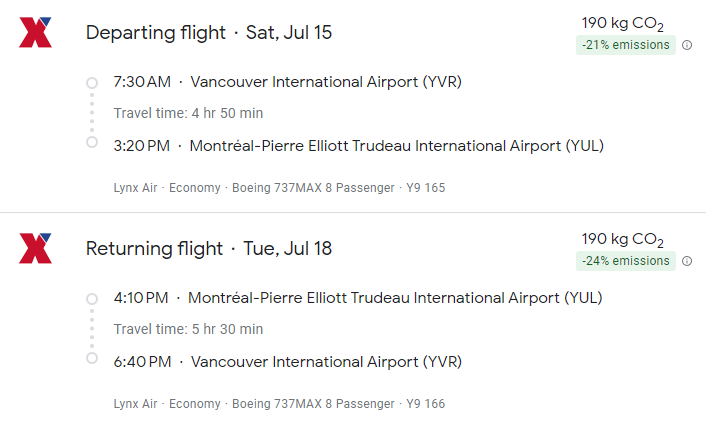Click the -21% emissions badge
The width and height of the screenshot is (706, 424).
(x=626, y=45)
